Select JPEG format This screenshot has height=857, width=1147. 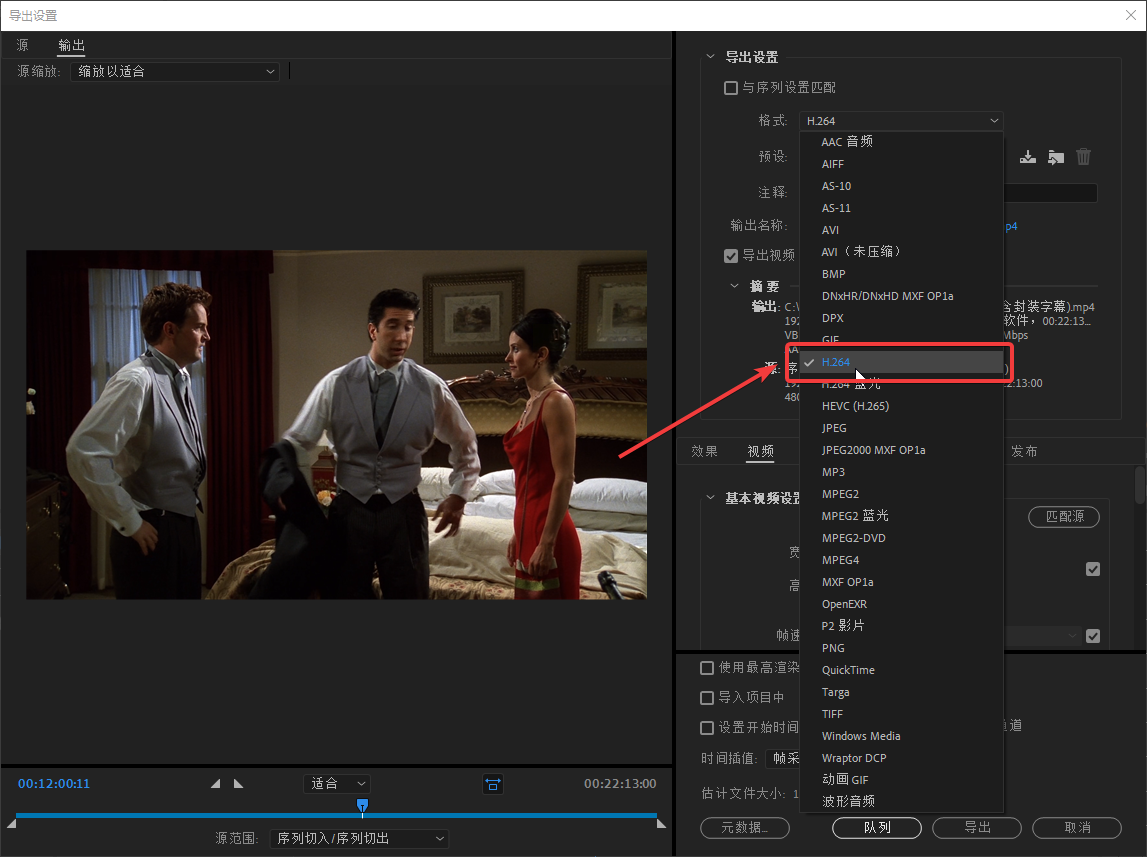[901, 428]
